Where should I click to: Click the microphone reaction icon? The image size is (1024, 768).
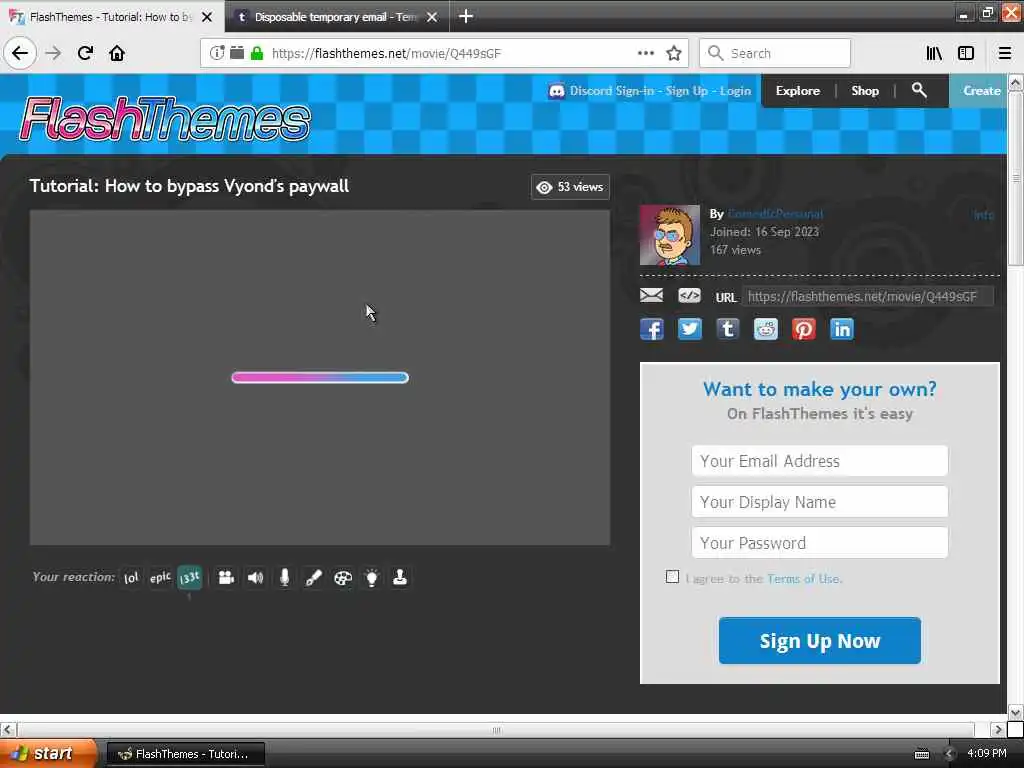click(x=285, y=577)
